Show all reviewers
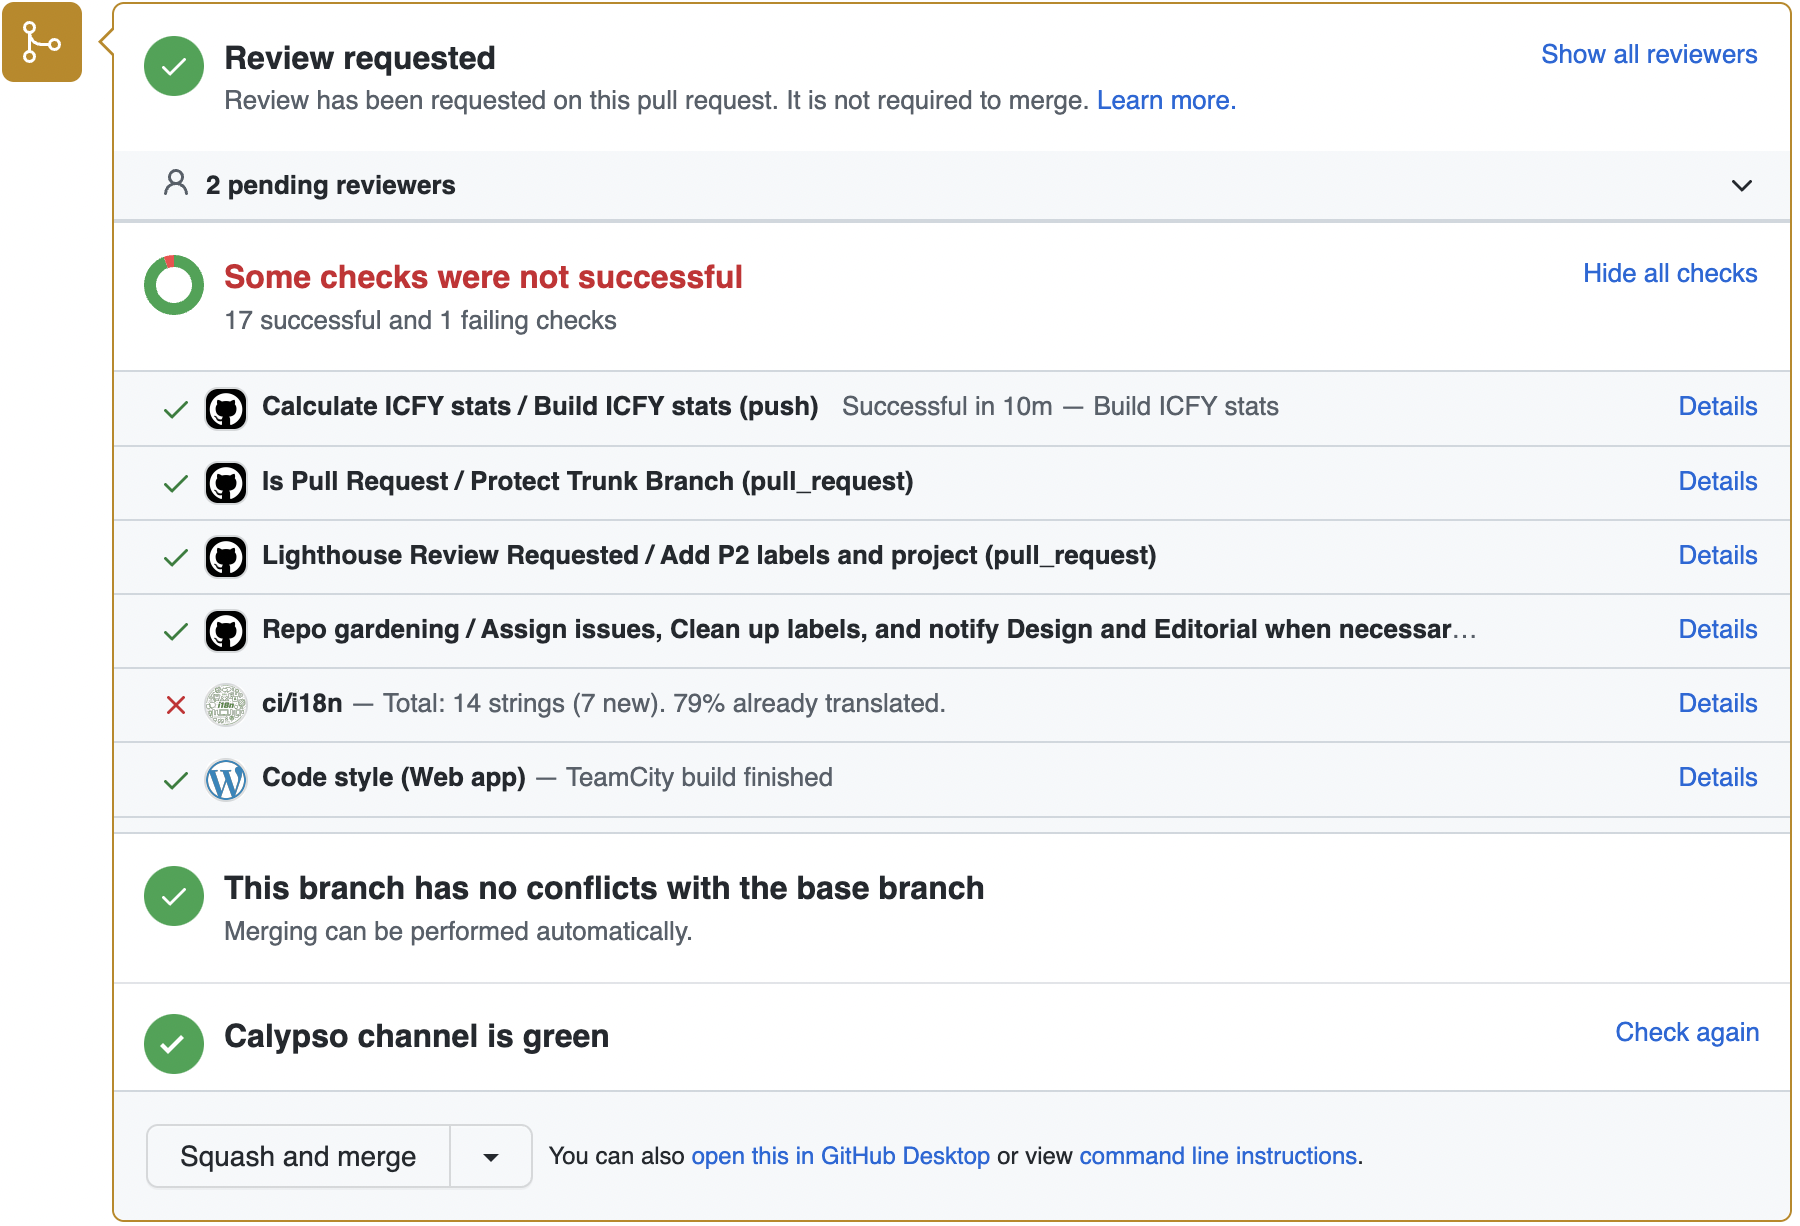 [x=1648, y=55]
